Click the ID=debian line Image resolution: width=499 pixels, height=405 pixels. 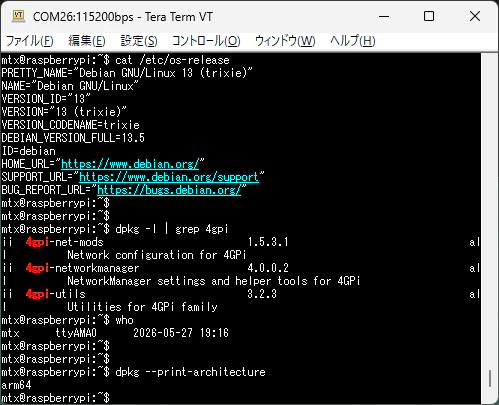pos(28,151)
